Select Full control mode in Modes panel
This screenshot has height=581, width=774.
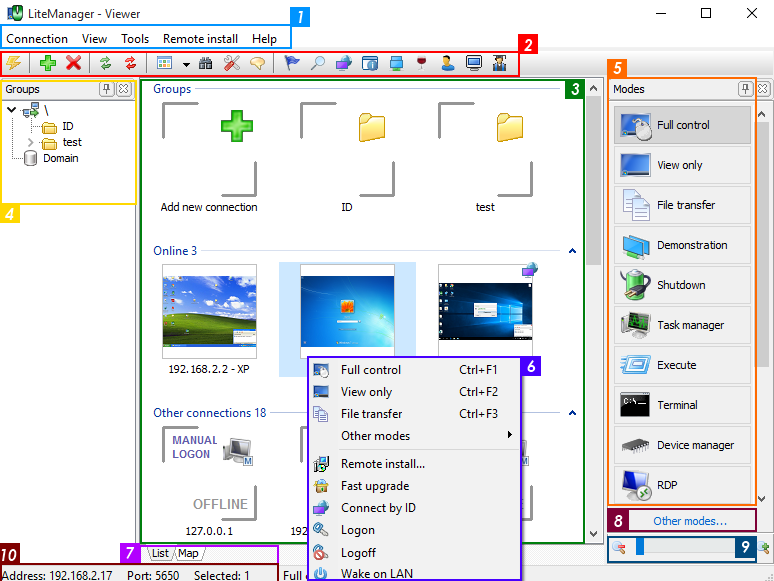pyautogui.click(x=682, y=125)
